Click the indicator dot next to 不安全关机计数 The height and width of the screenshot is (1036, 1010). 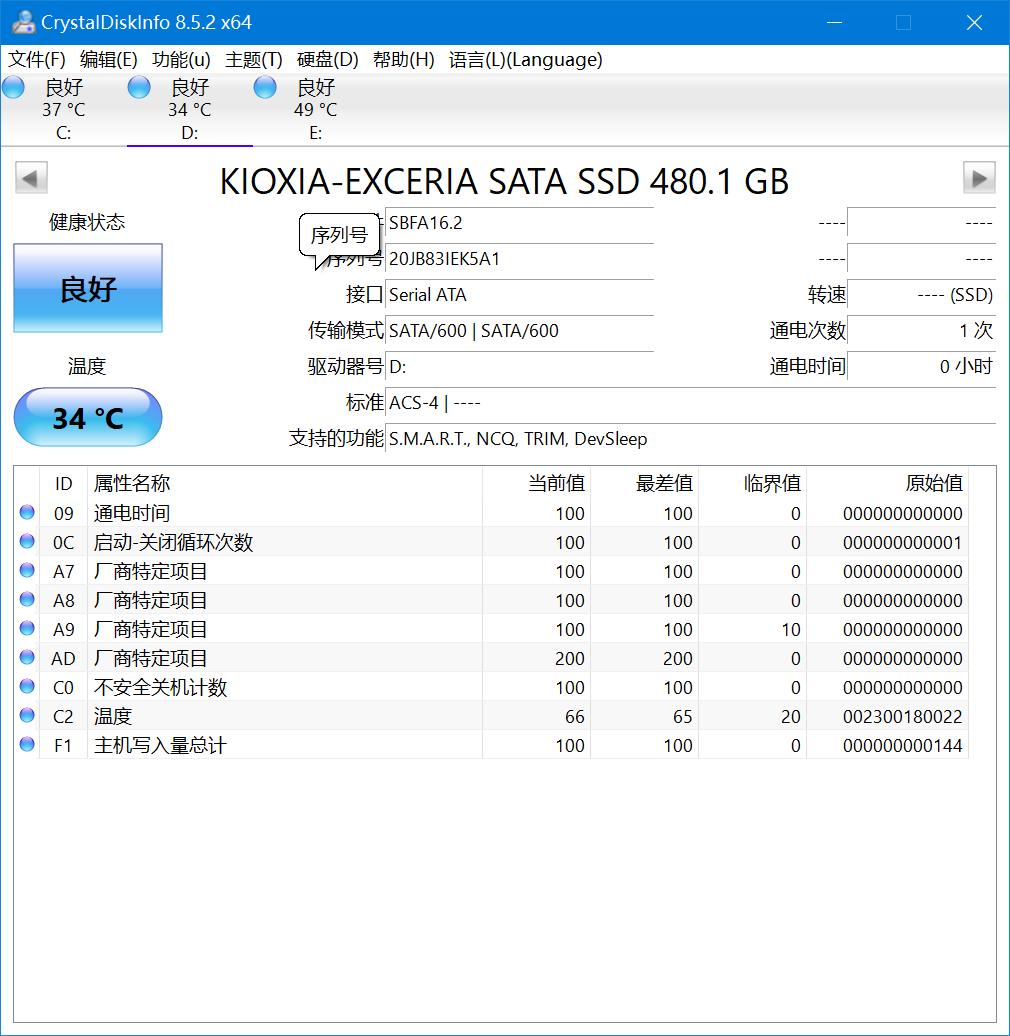(x=26, y=687)
